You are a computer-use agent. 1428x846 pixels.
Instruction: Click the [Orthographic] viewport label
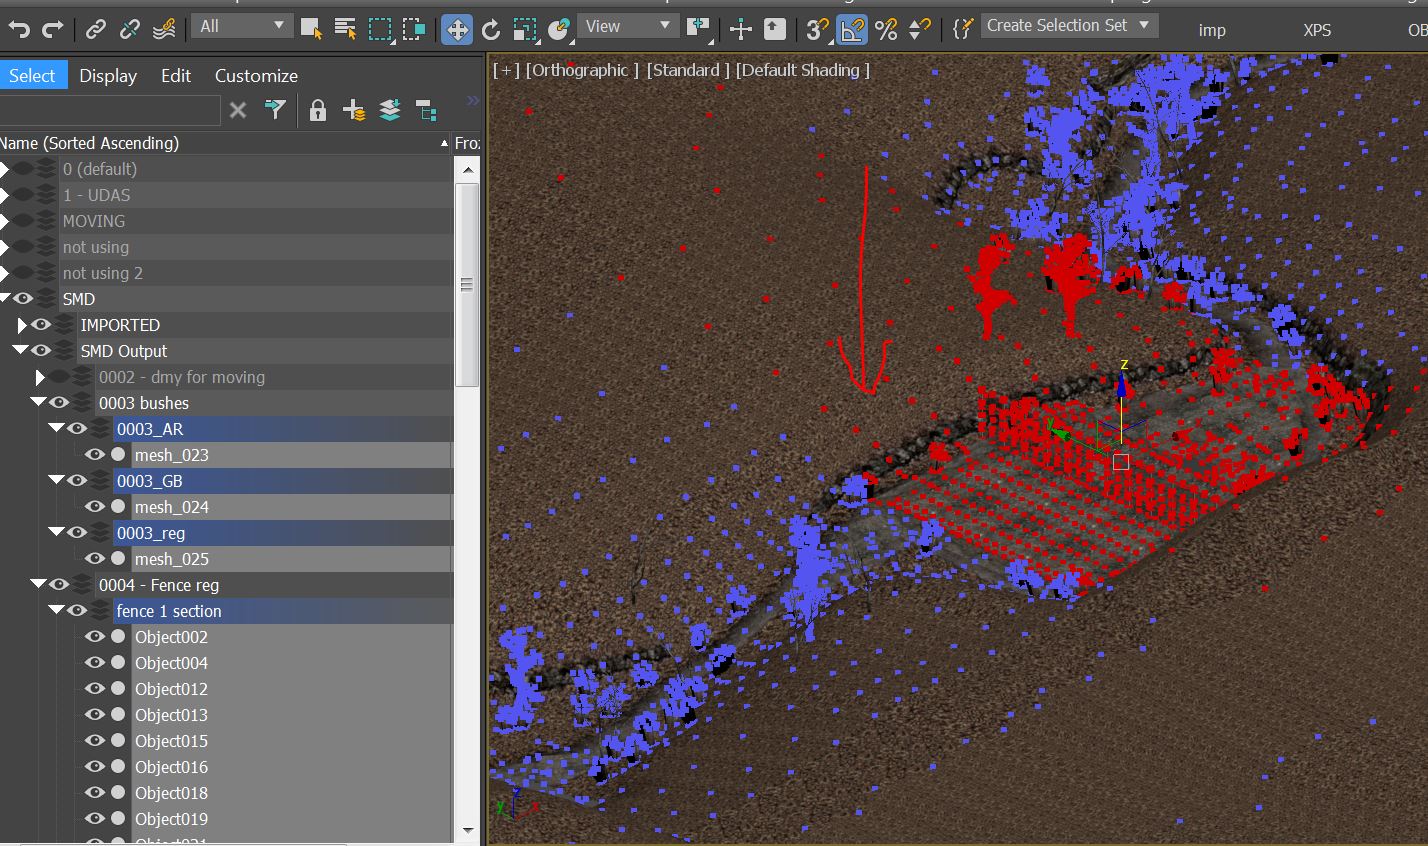click(582, 70)
